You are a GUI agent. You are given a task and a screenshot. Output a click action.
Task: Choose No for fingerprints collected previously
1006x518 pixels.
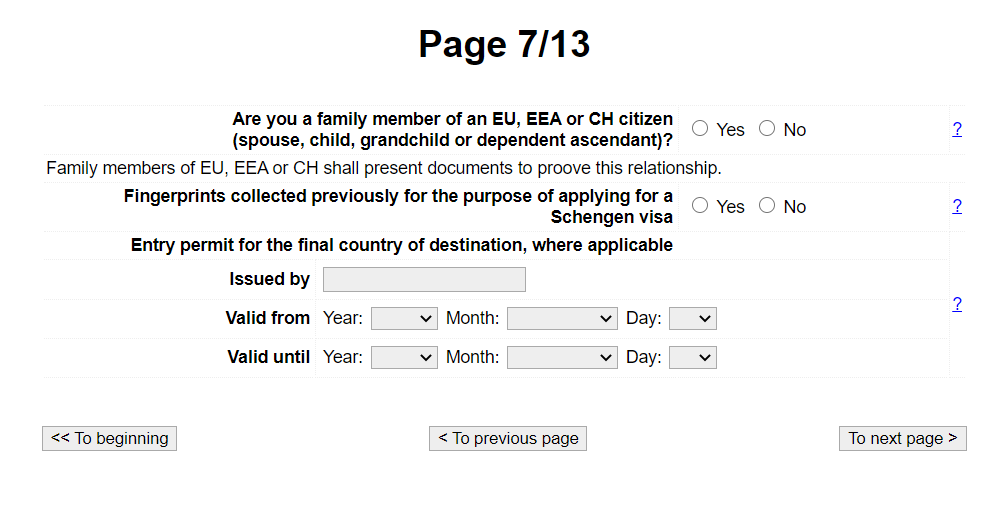pos(767,205)
